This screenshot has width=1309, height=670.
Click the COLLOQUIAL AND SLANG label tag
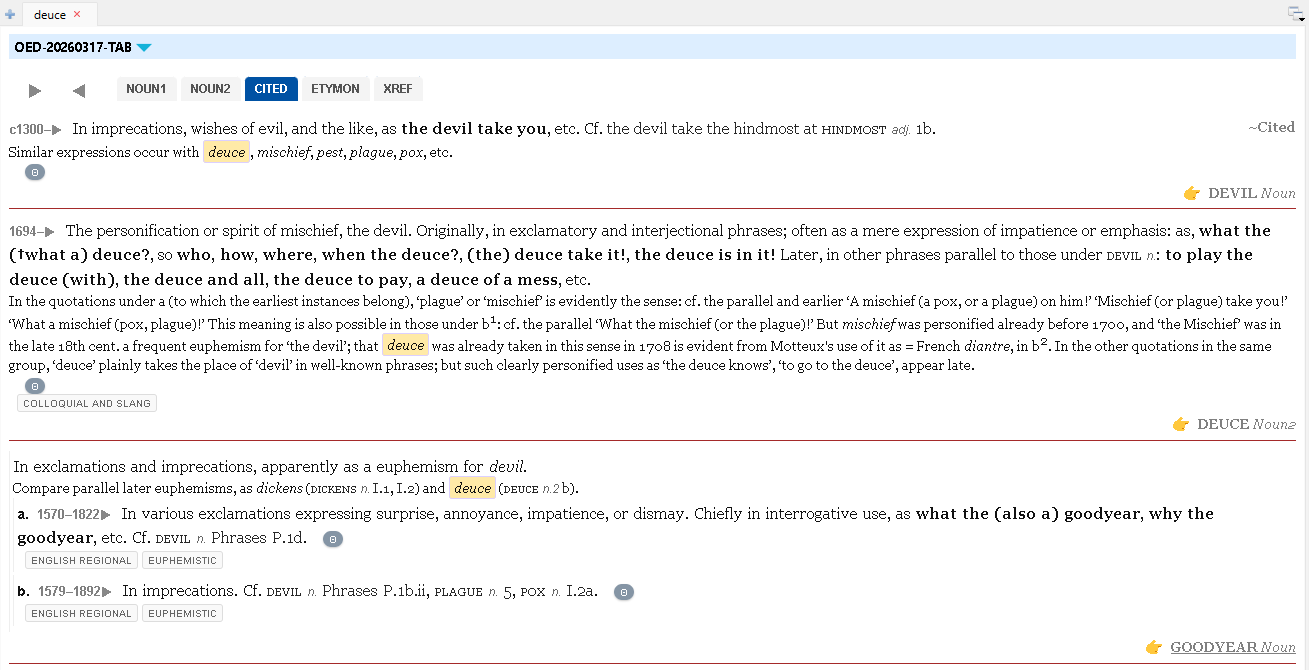87,404
